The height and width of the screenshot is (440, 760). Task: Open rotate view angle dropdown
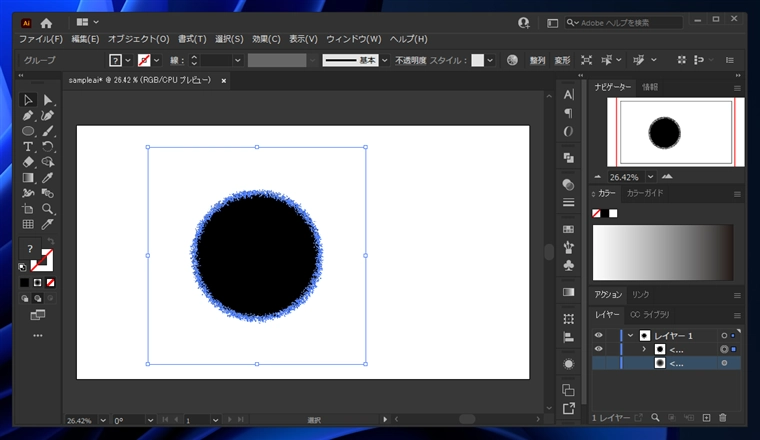click(x=150, y=420)
